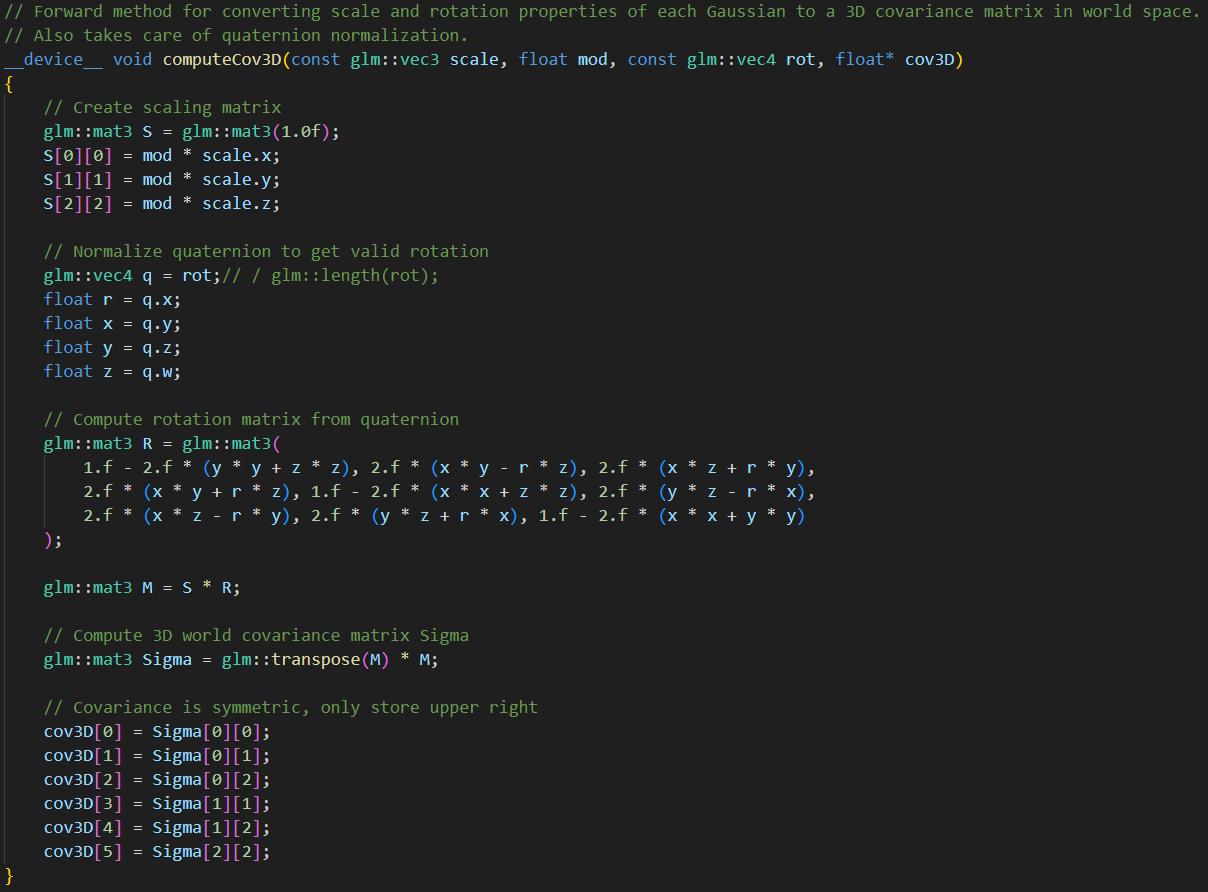Click the opening curly brace of the function

[x=9, y=83]
